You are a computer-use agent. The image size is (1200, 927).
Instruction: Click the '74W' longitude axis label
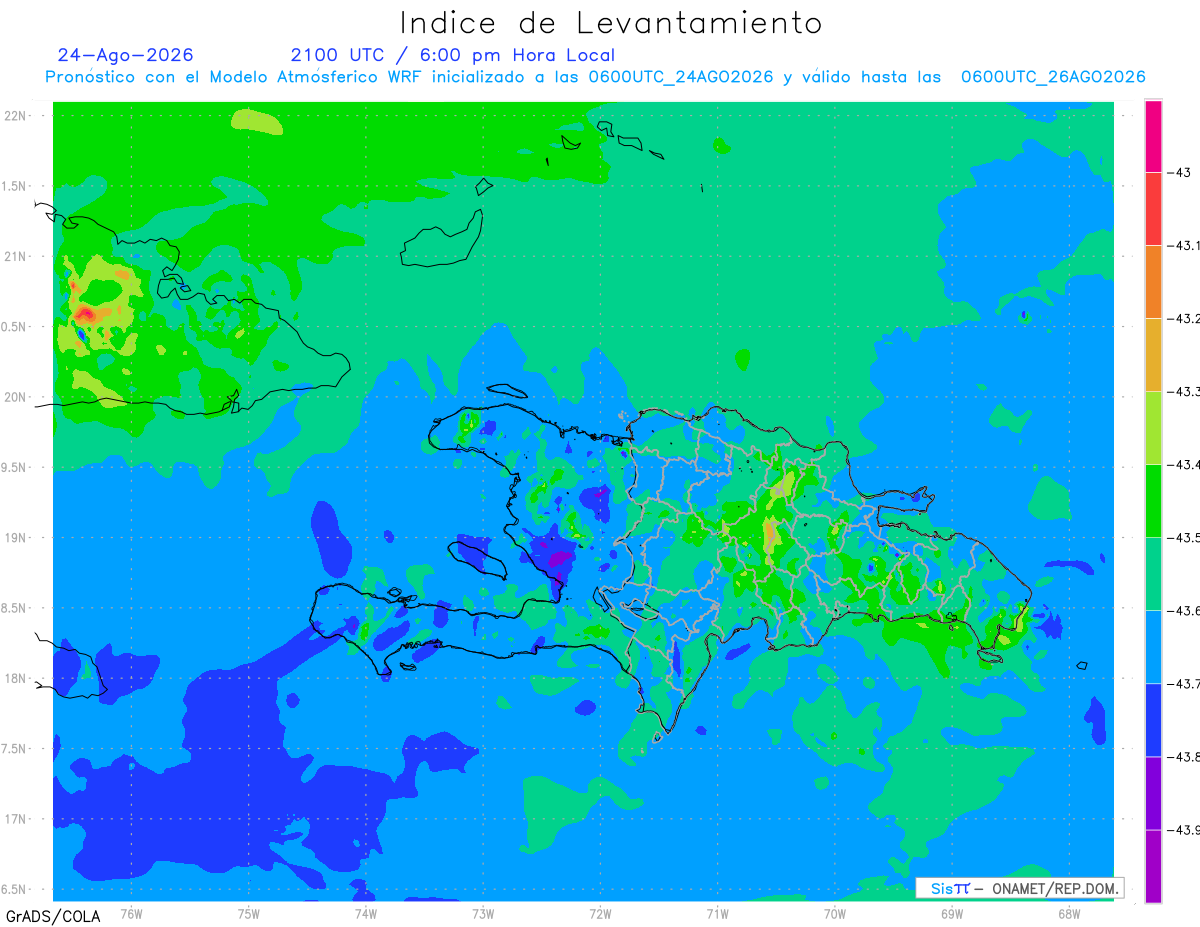(x=365, y=915)
